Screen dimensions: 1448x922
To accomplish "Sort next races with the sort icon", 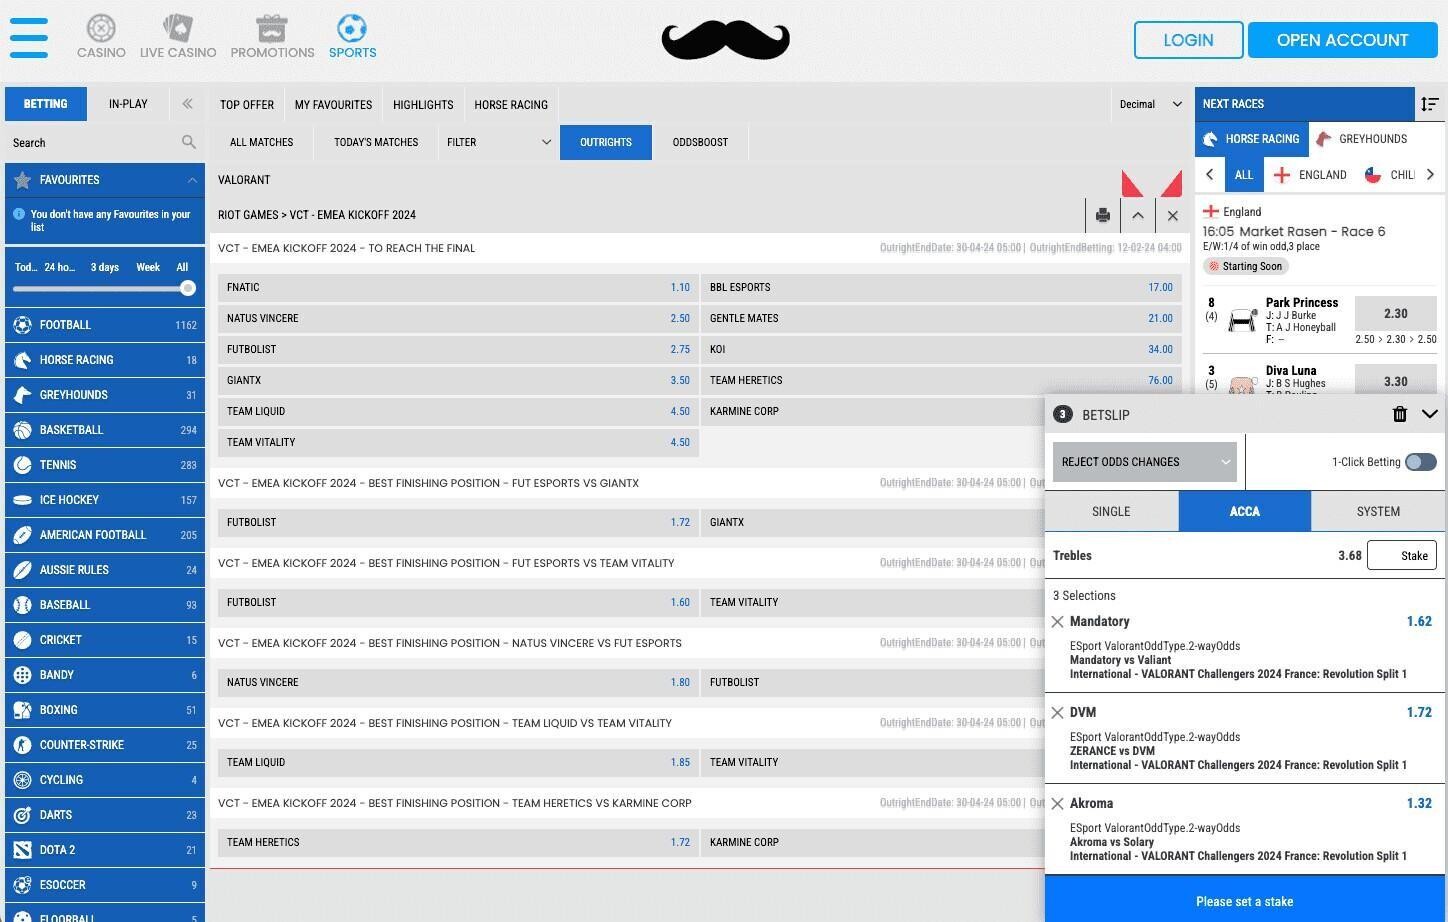I will [x=1429, y=104].
